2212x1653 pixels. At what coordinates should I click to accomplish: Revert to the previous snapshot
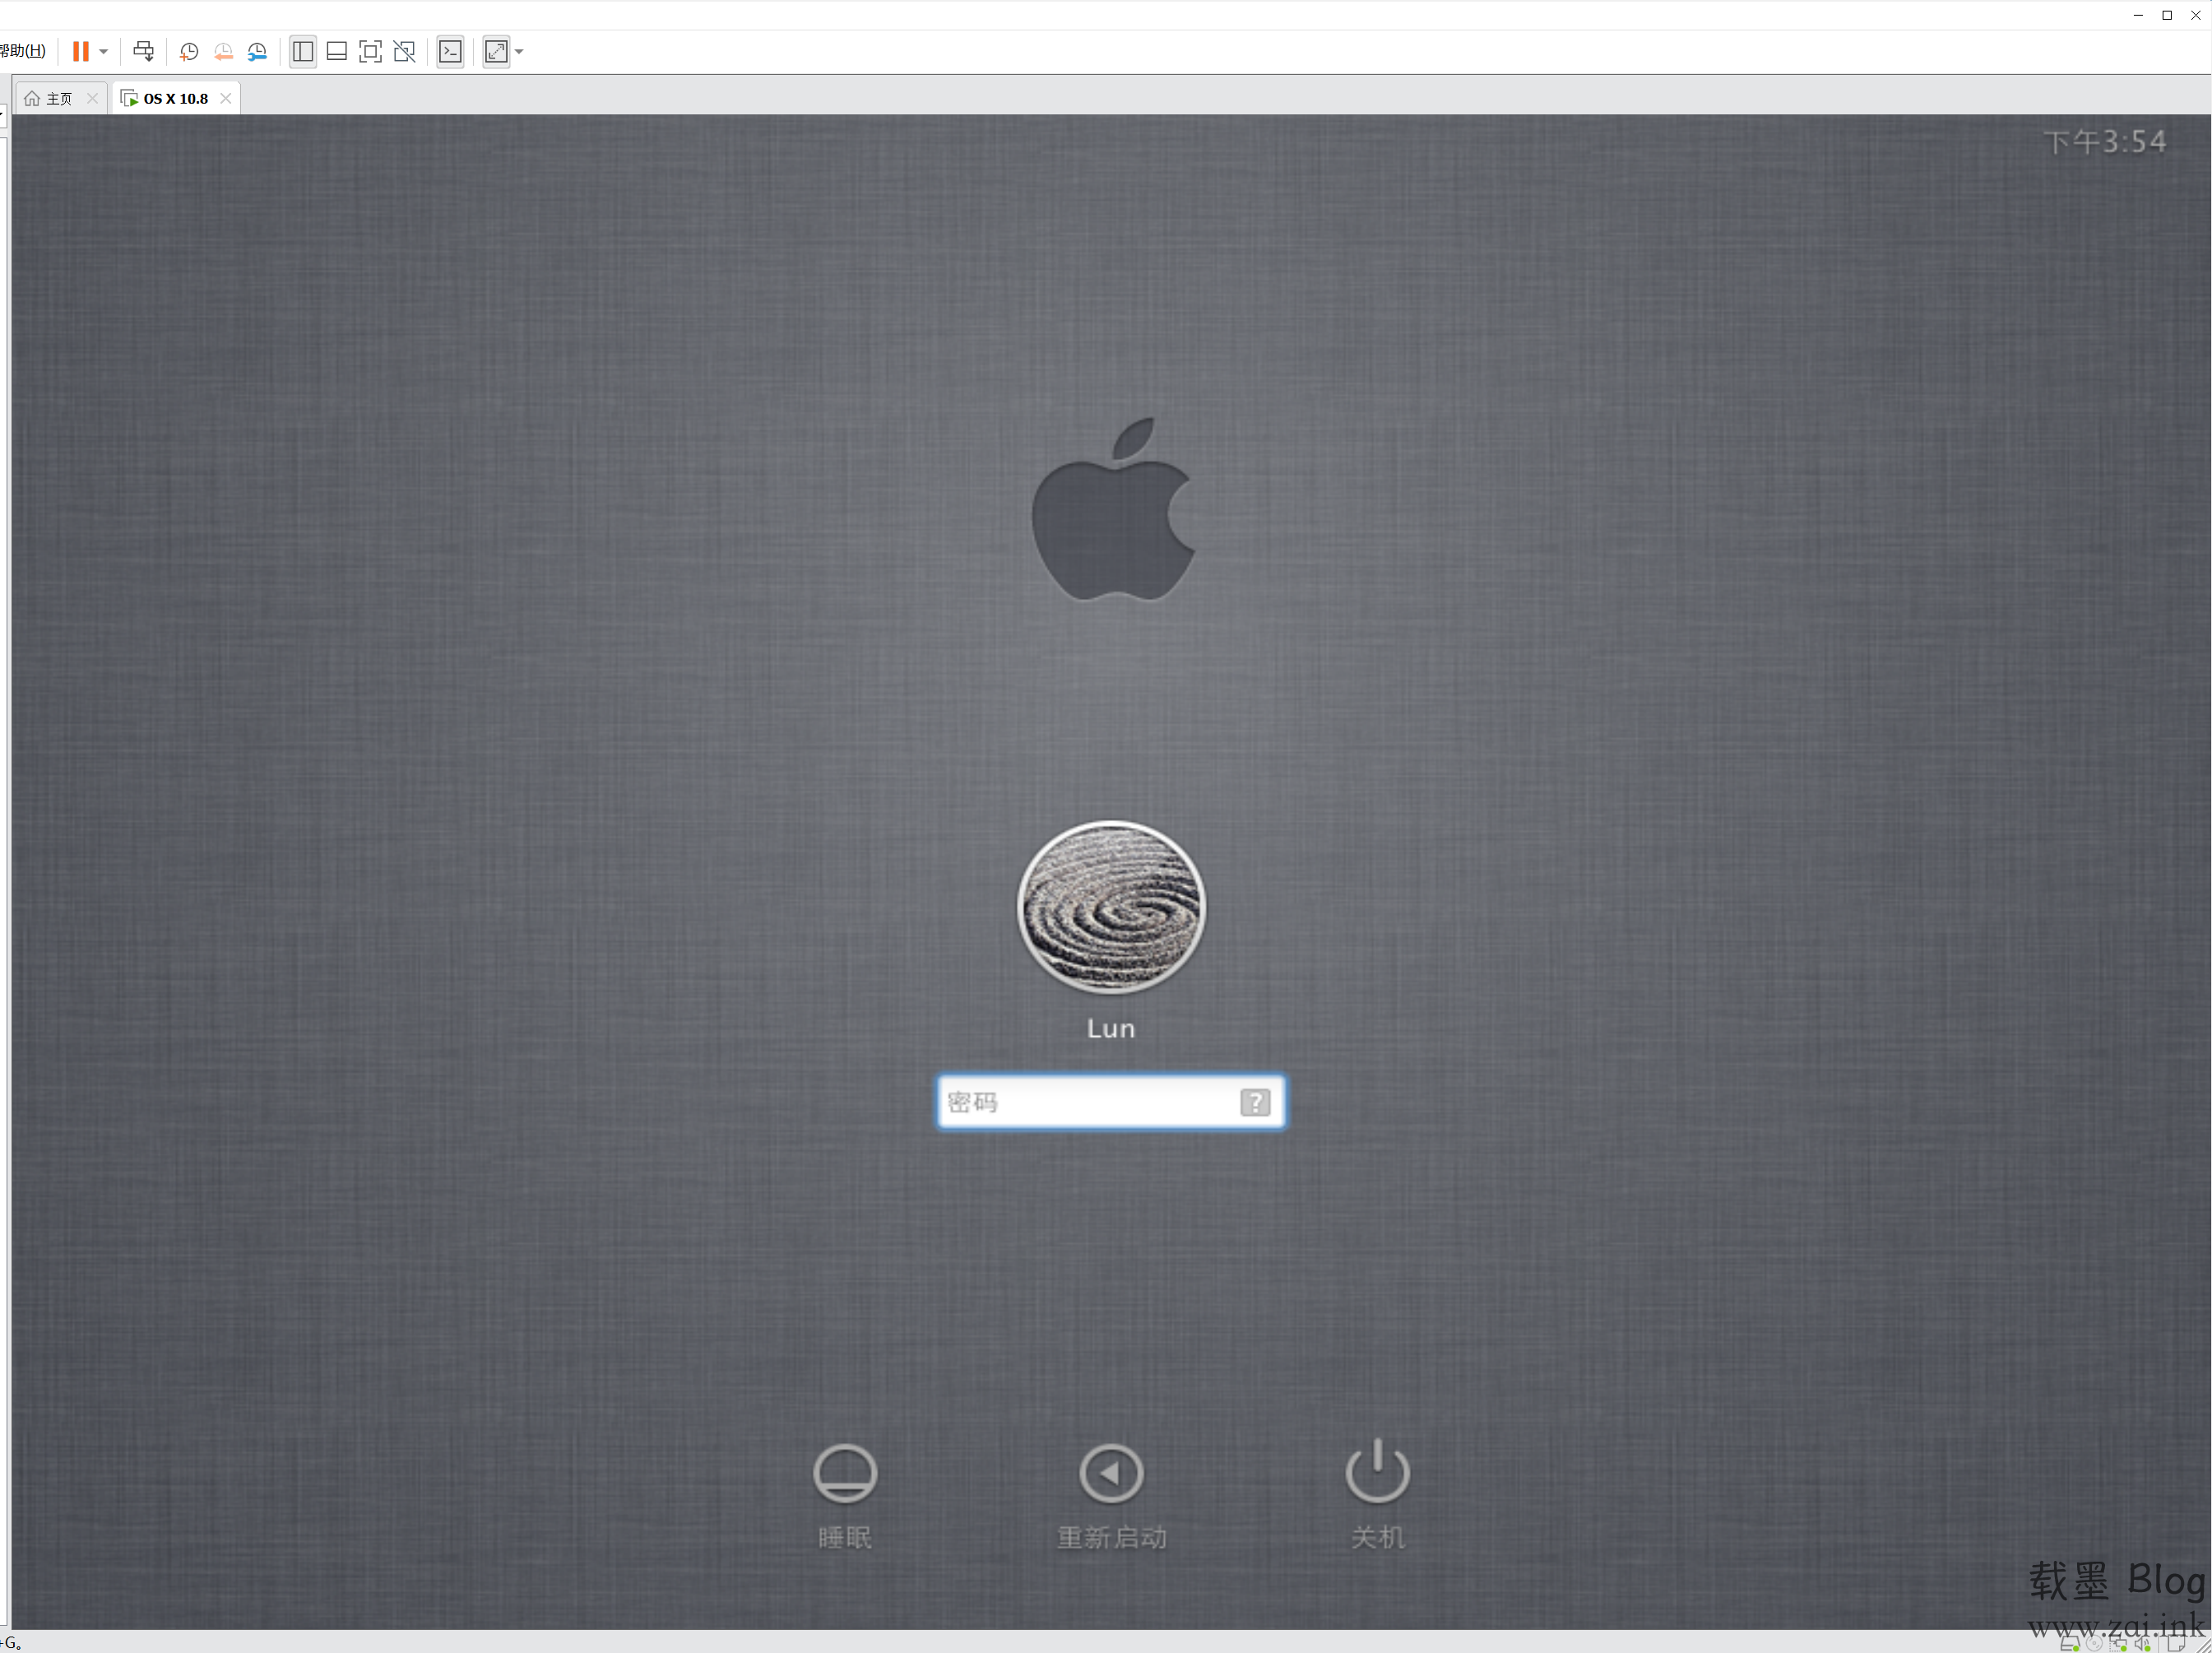223,51
